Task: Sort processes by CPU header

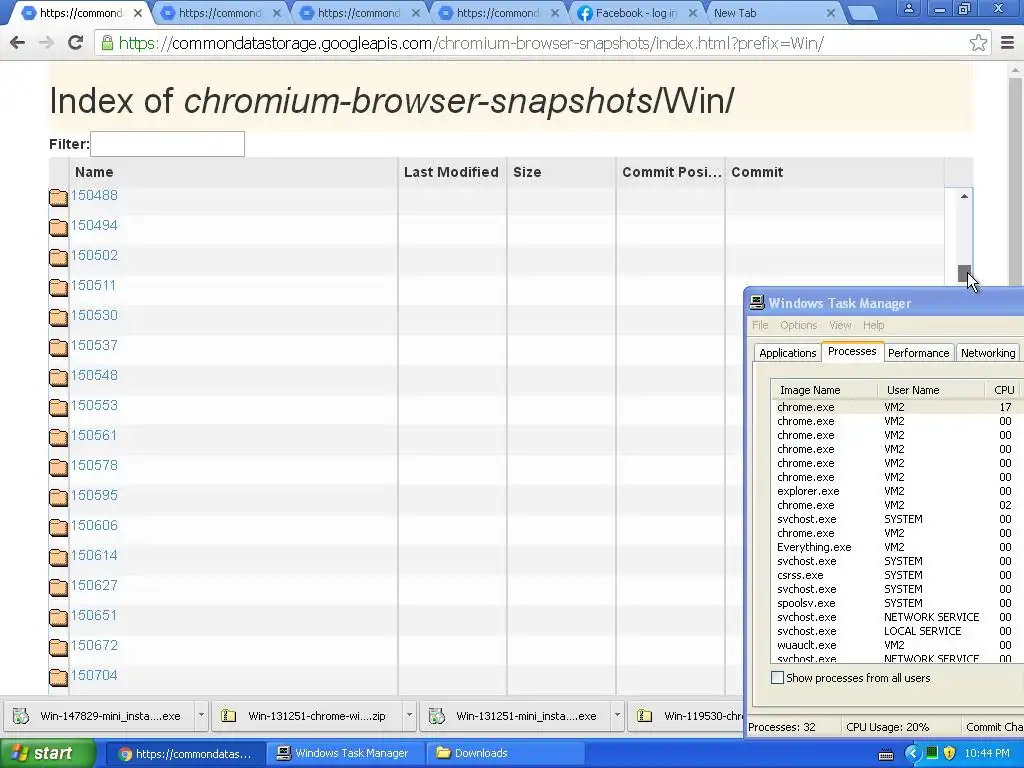Action: pyautogui.click(x=1004, y=390)
